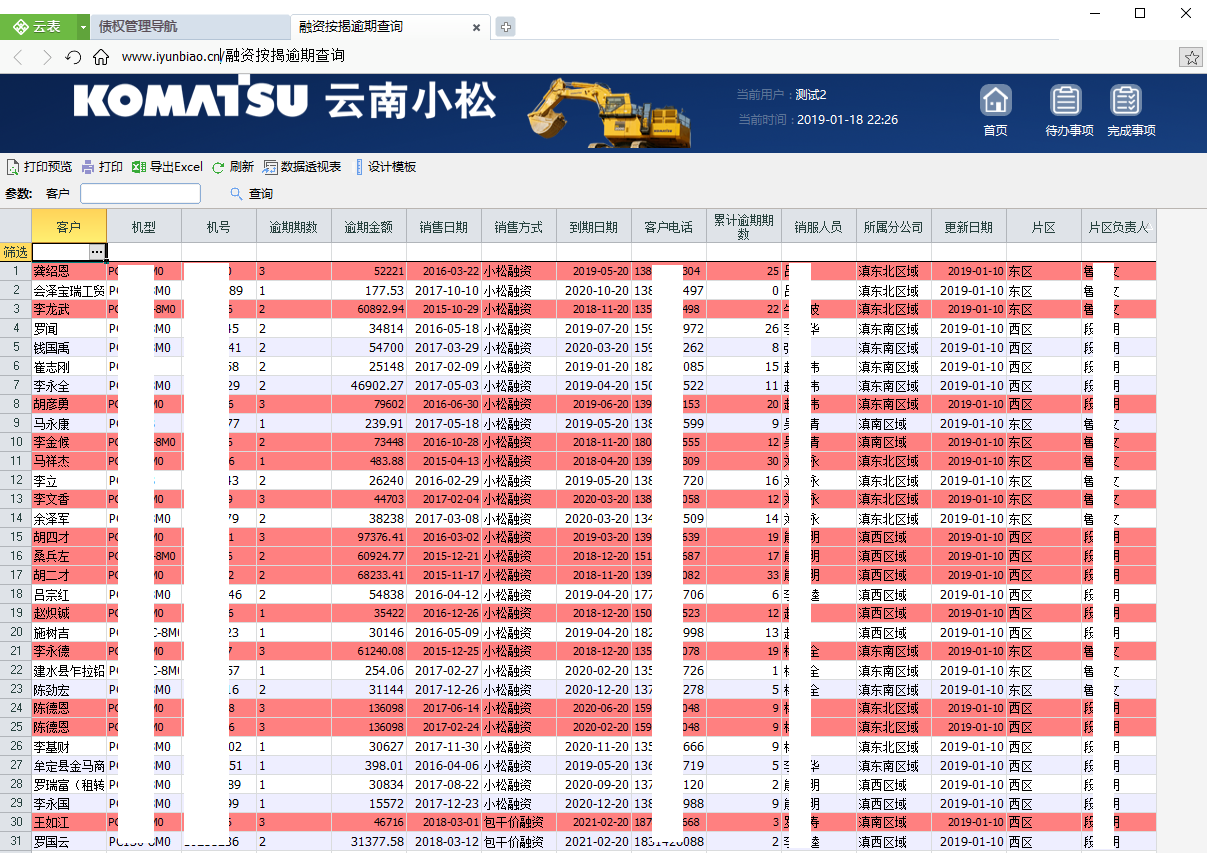Click customer cell 王如江
Viewport: 1207px width, 853px height.
coord(69,822)
